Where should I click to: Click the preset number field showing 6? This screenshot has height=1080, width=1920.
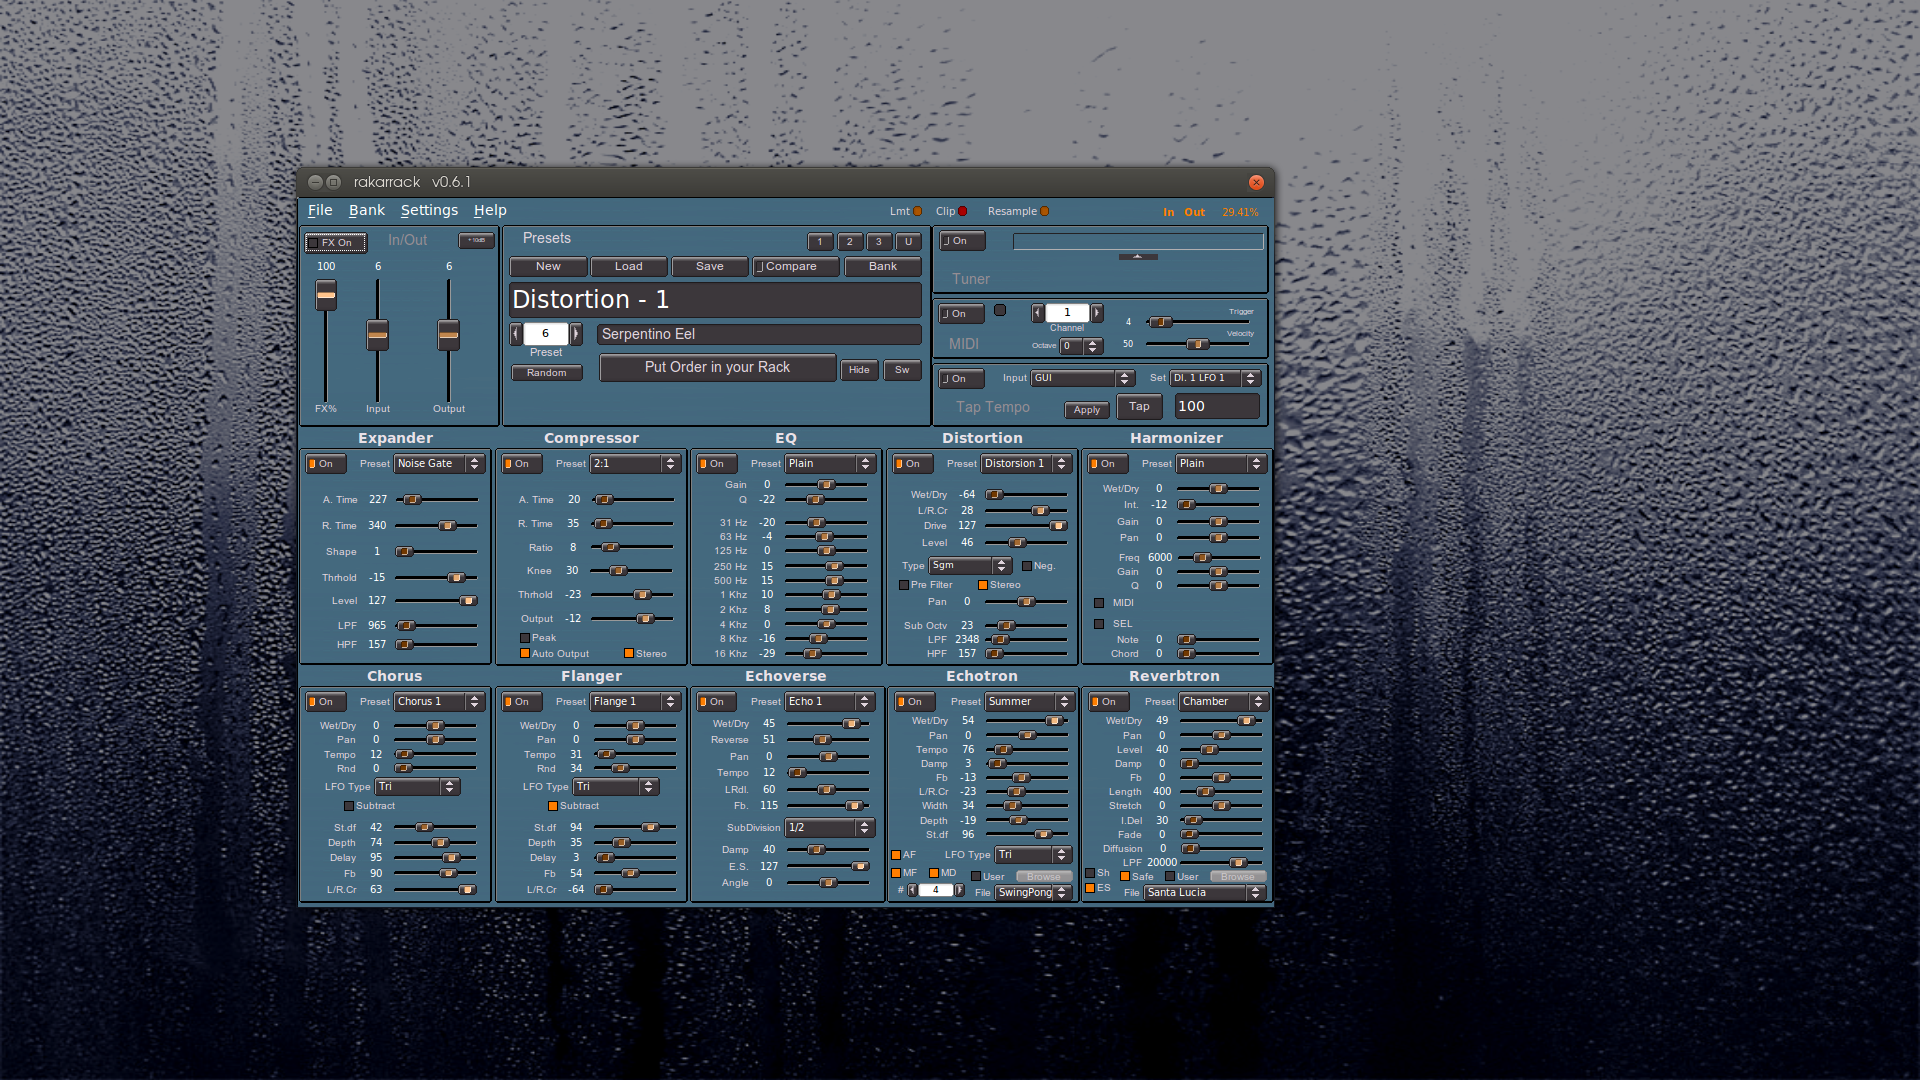(545, 333)
